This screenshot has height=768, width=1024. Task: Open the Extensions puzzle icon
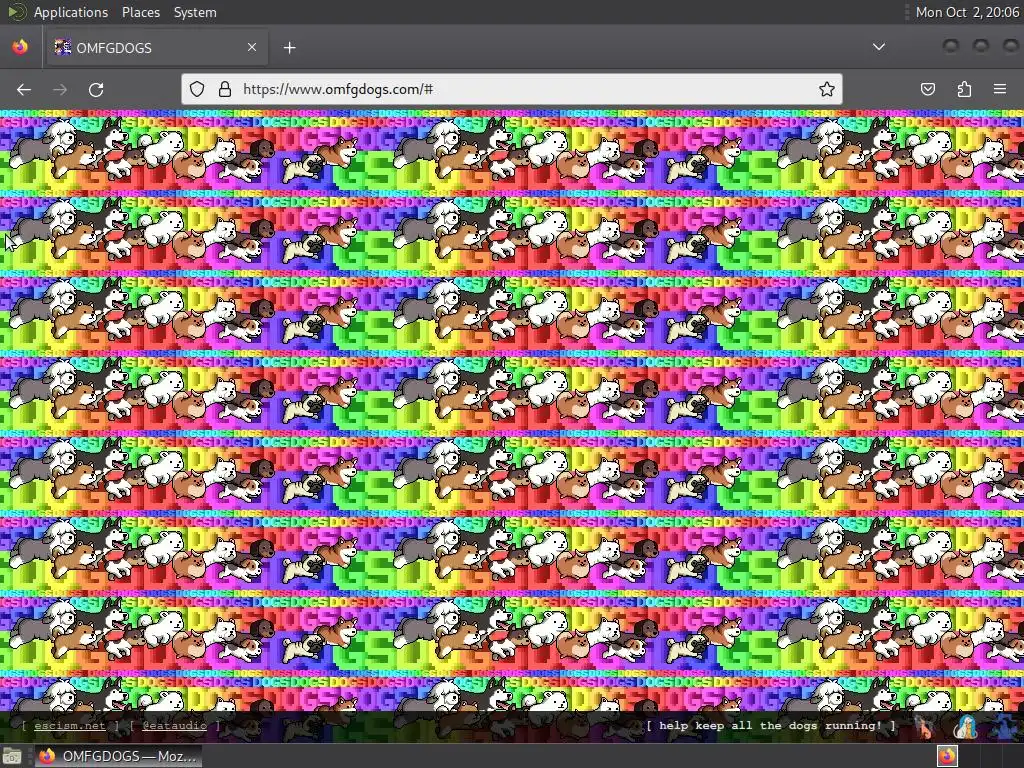point(964,89)
